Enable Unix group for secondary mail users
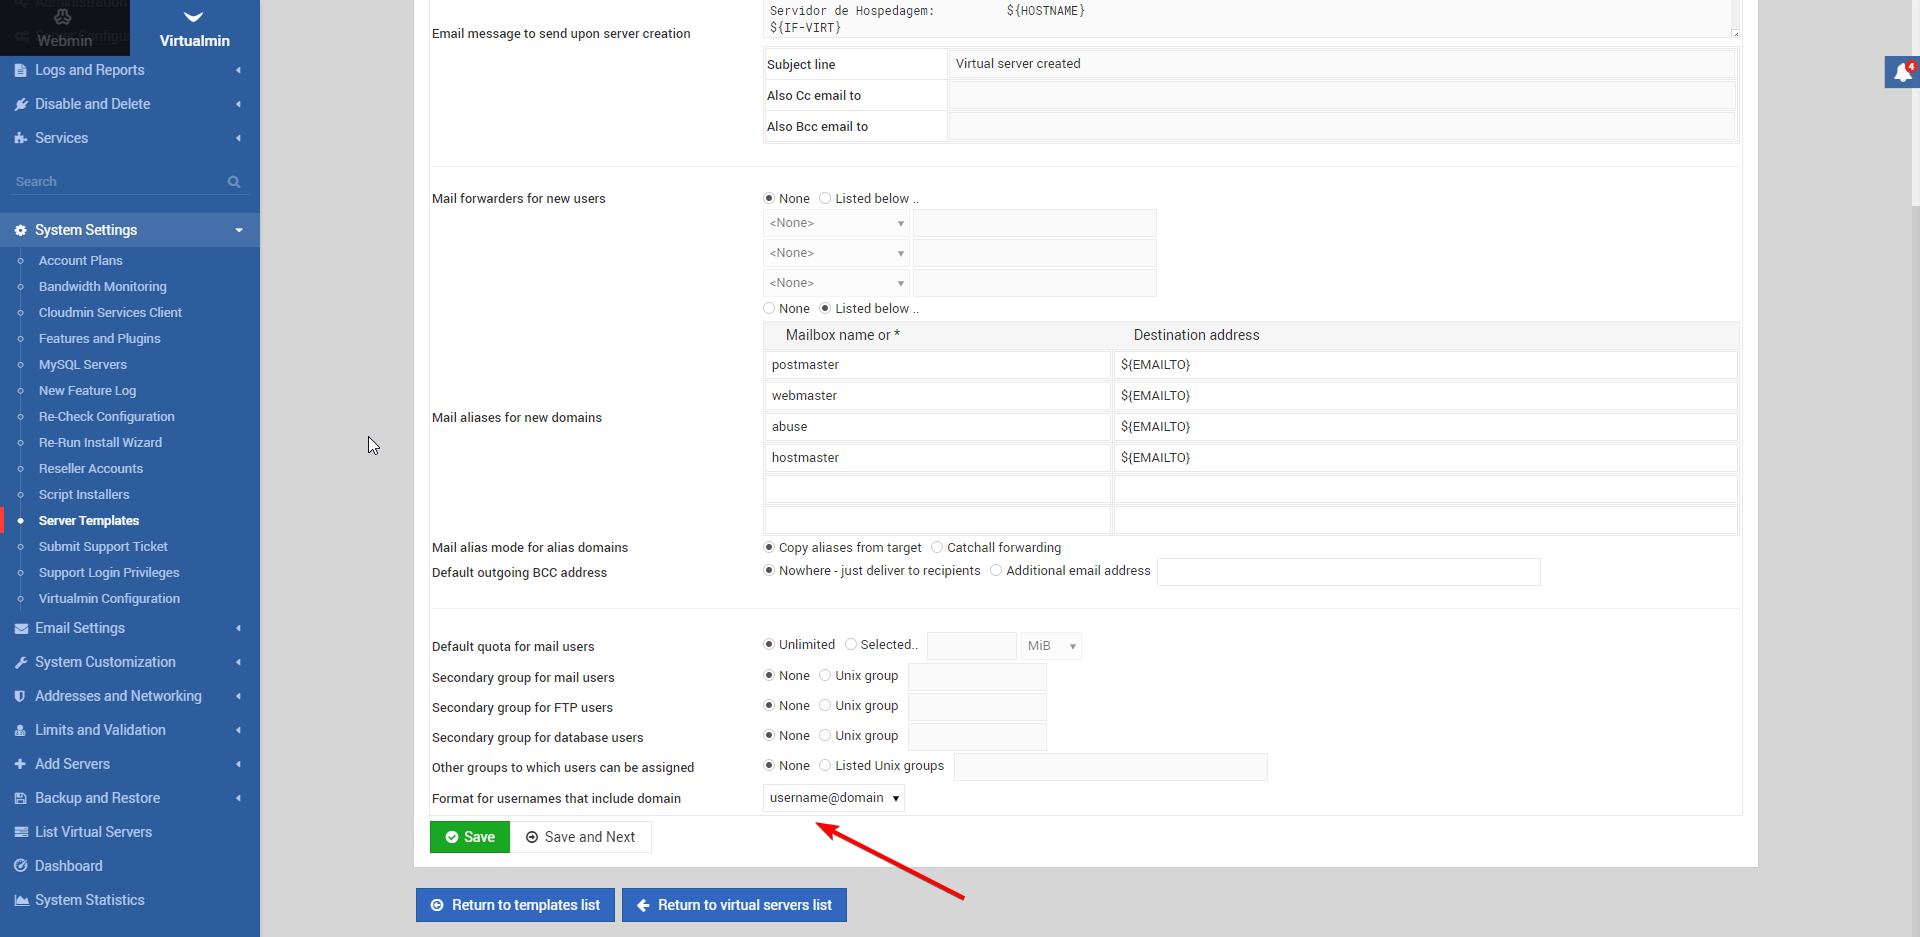The image size is (1920, 937). [x=825, y=676]
